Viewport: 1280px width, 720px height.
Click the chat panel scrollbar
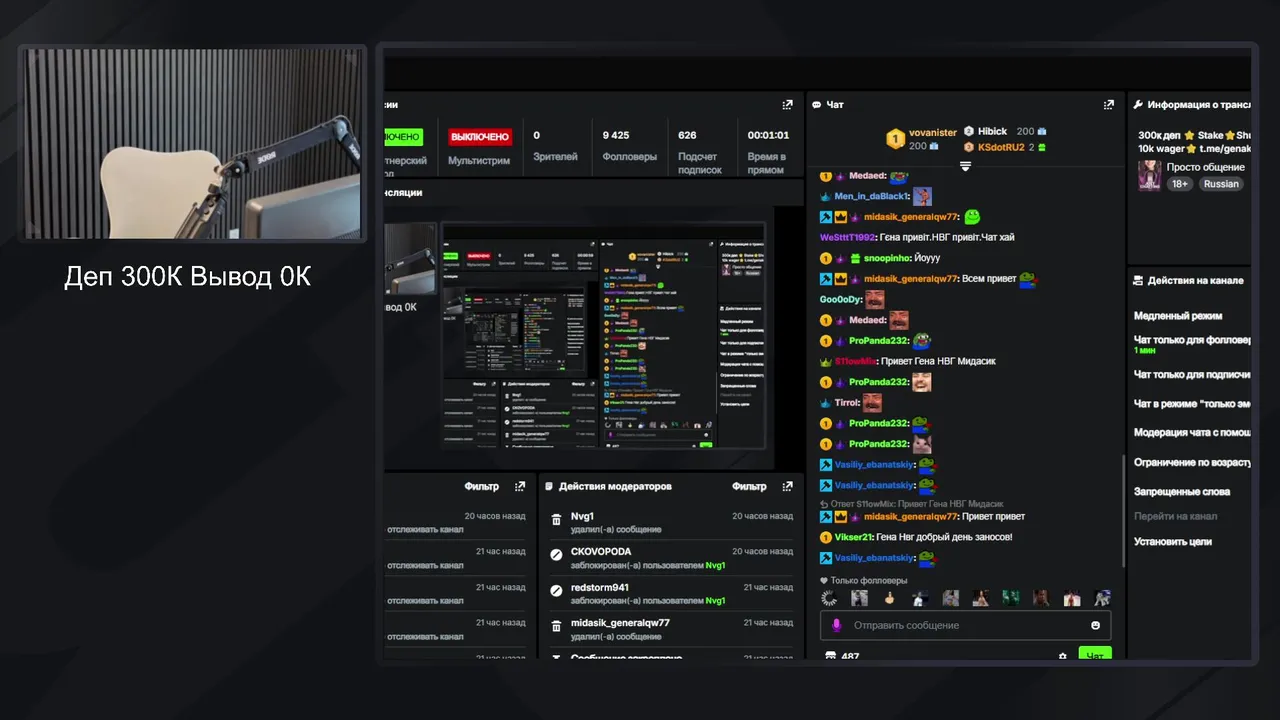1122,512
